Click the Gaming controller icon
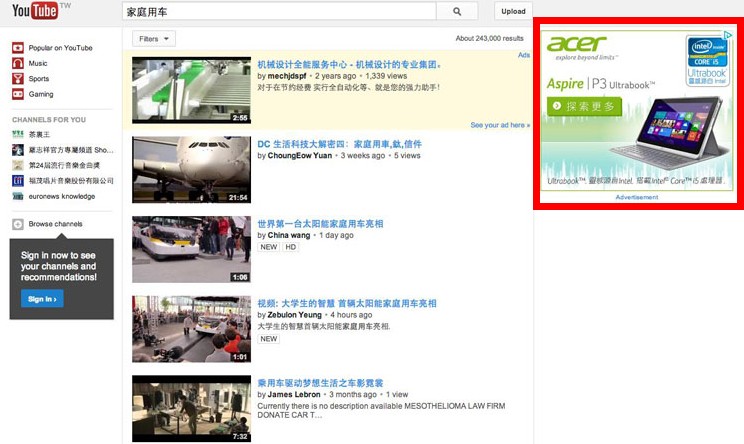Viewport: 744px width, 444px height. click(x=18, y=94)
